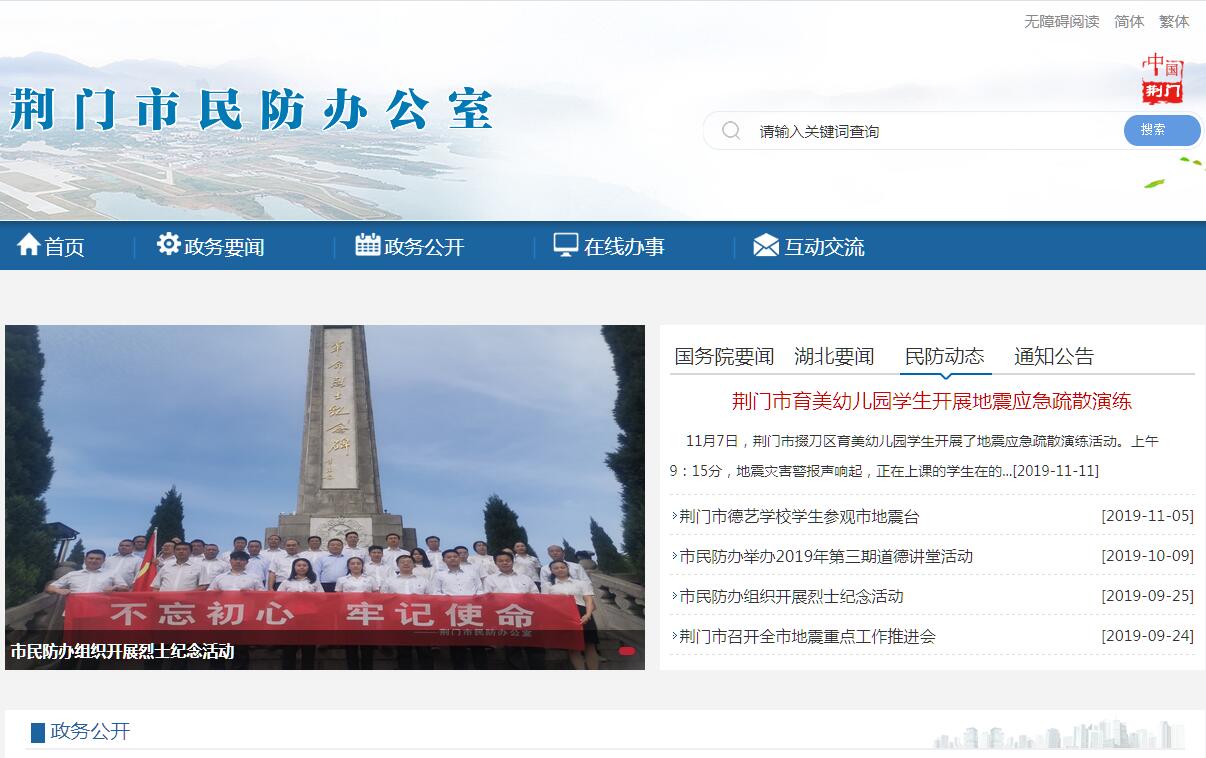Switch to 繁体 traditional Chinese
Screen dimensions: 1206x758
coord(1174,21)
